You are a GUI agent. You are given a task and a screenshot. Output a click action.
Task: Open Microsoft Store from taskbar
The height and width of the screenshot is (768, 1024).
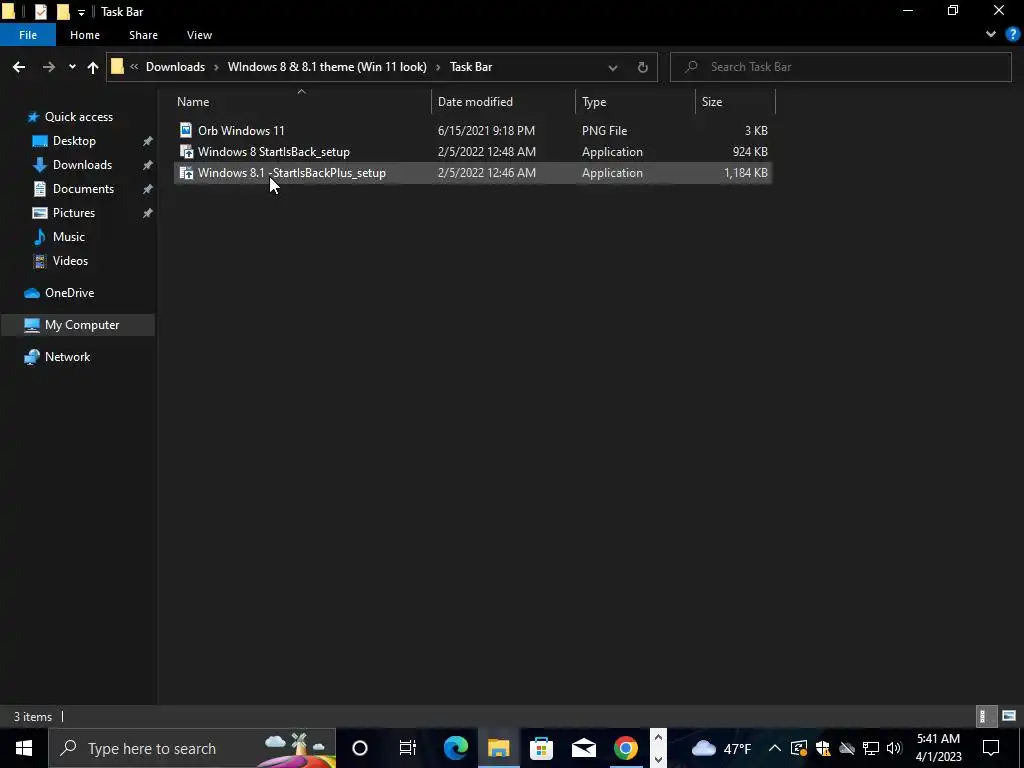pyautogui.click(x=541, y=748)
